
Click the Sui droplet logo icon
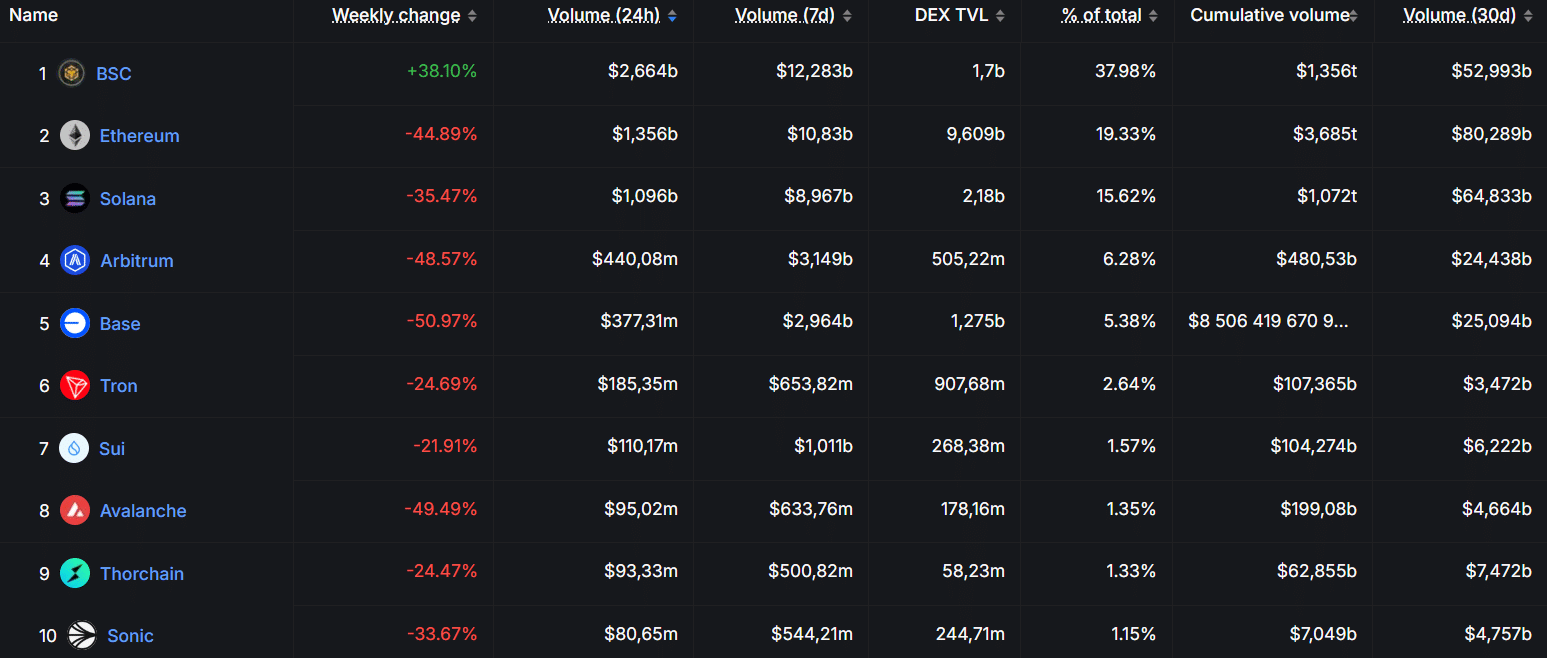pos(74,448)
